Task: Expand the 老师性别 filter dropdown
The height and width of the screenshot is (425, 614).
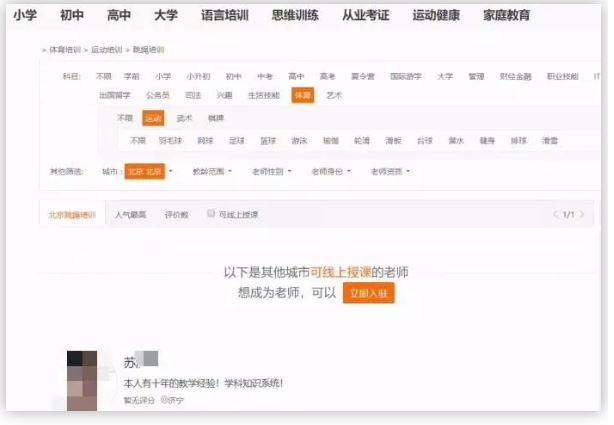Action: (272, 171)
